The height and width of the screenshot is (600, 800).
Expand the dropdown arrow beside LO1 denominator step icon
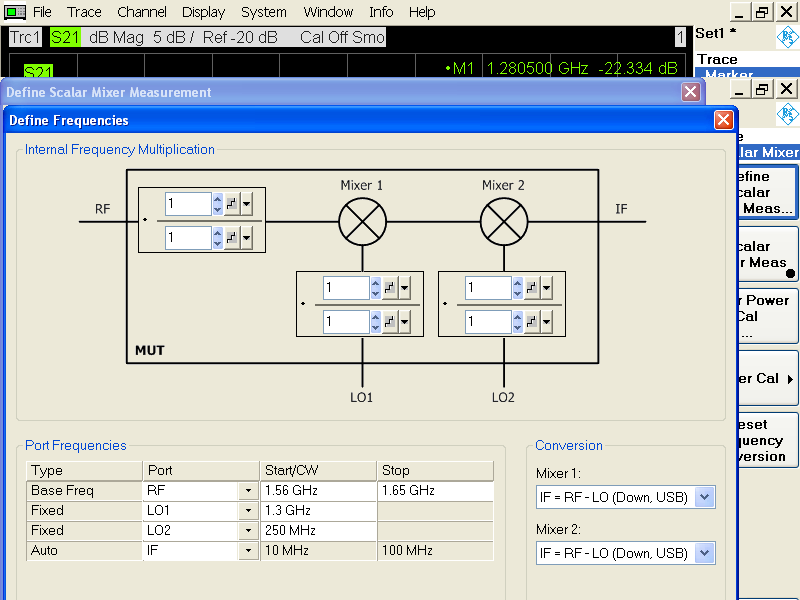[405, 321]
